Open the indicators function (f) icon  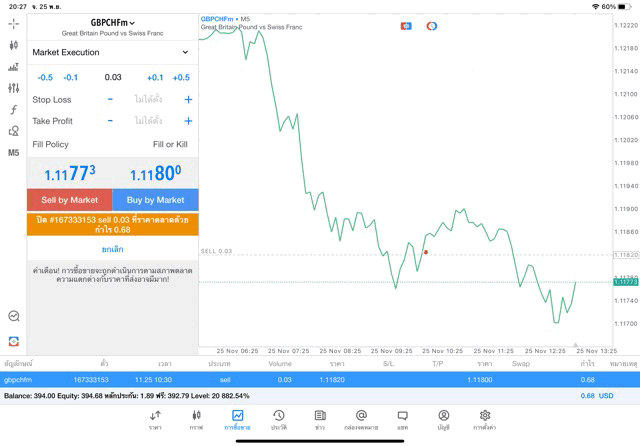[13, 110]
